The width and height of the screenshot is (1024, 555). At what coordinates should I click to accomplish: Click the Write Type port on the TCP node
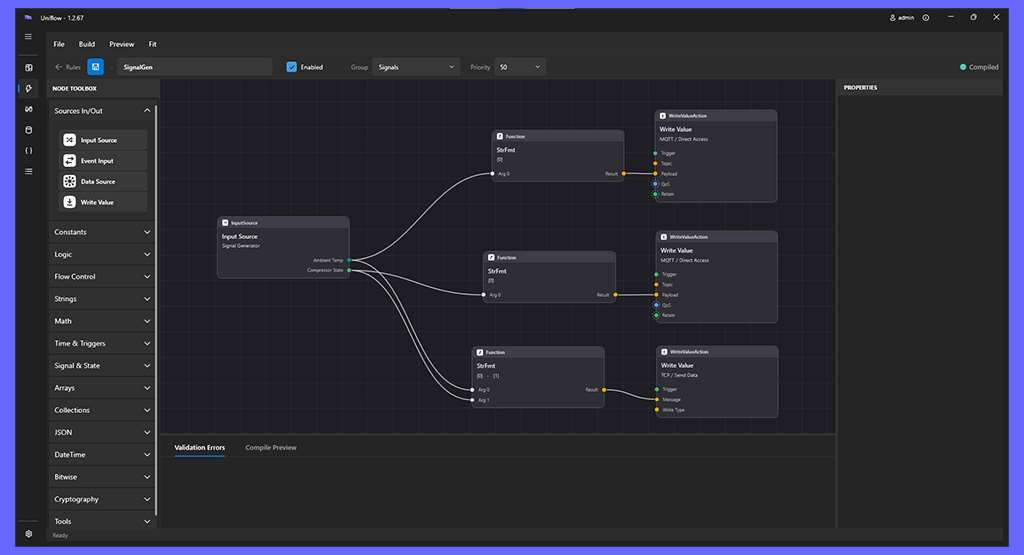657,409
